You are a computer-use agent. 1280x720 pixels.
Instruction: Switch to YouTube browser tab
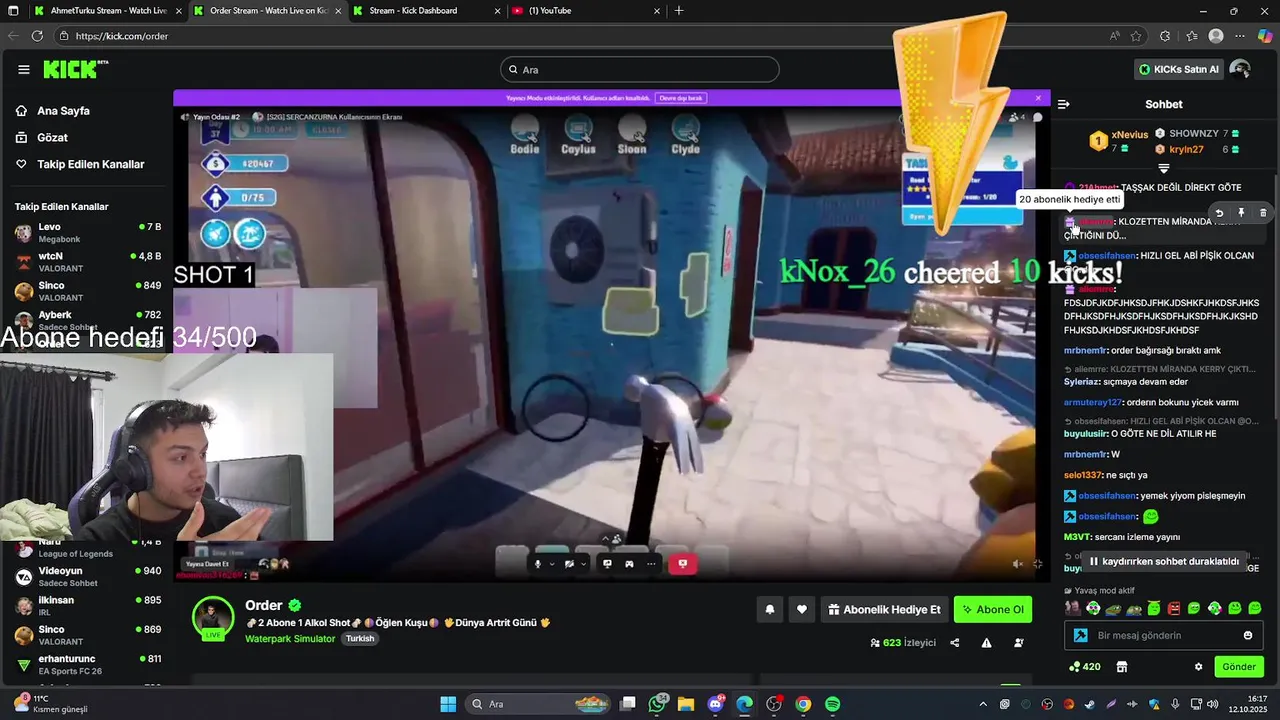pos(584,11)
